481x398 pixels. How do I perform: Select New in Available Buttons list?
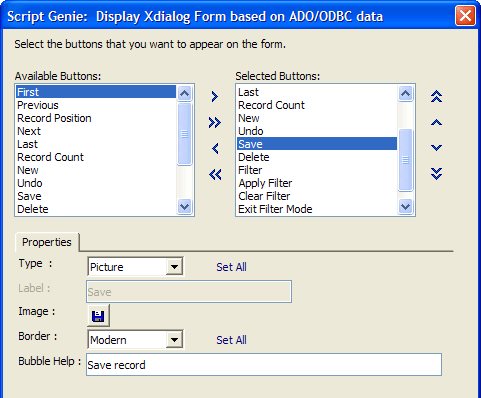pos(96,170)
